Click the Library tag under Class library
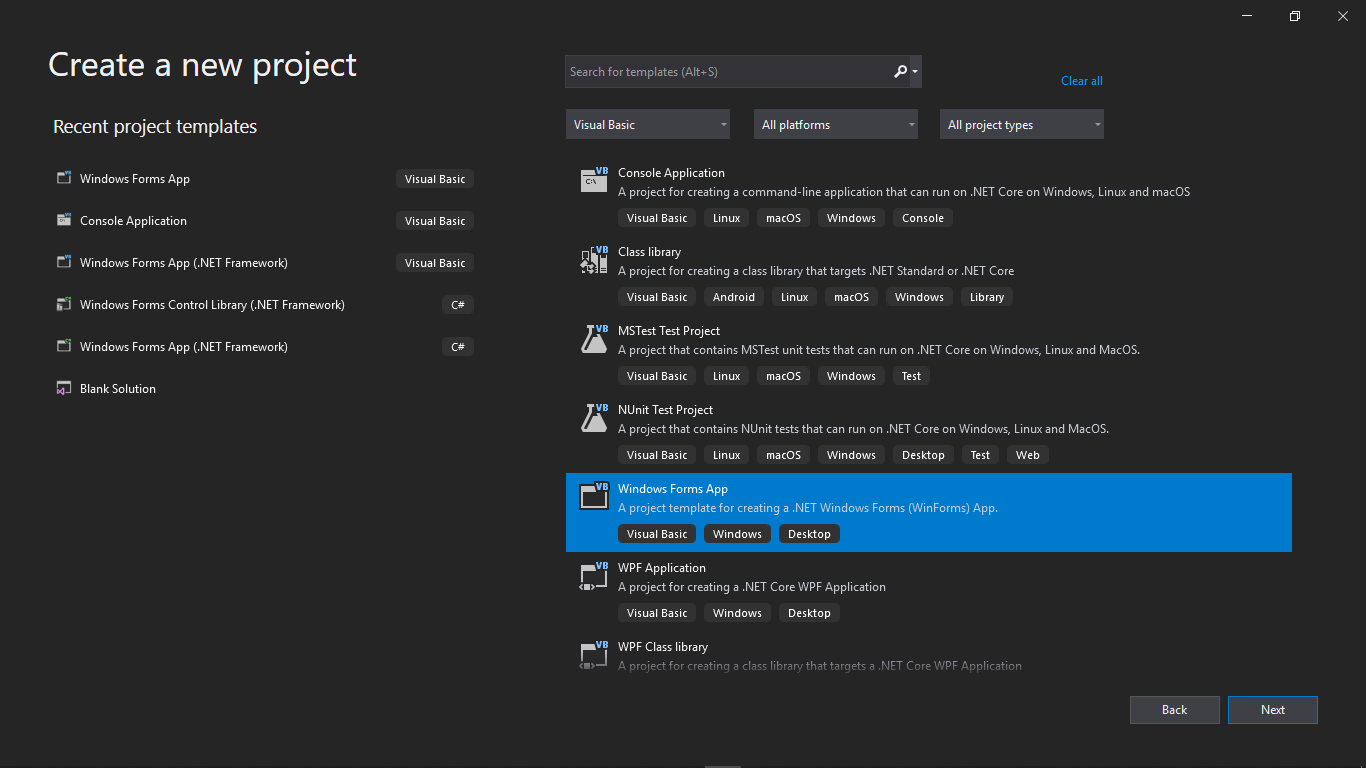 [987, 297]
